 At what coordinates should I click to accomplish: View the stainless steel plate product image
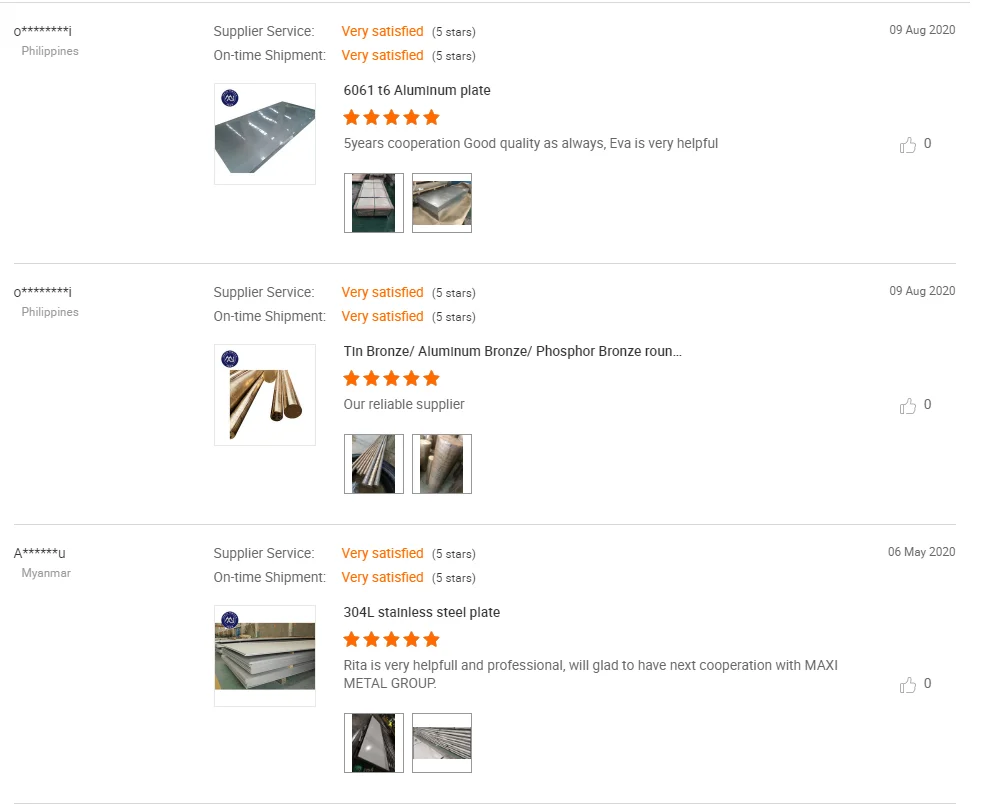click(265, 656)
